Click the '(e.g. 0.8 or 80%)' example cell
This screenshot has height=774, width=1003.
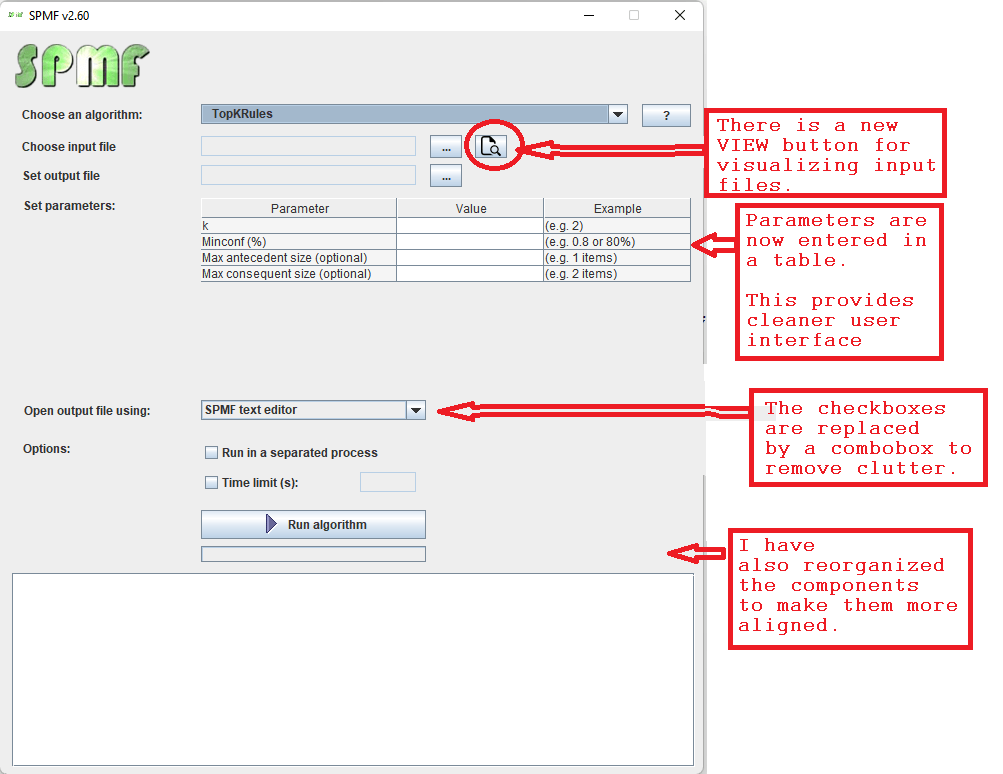(x=617, y=242)
